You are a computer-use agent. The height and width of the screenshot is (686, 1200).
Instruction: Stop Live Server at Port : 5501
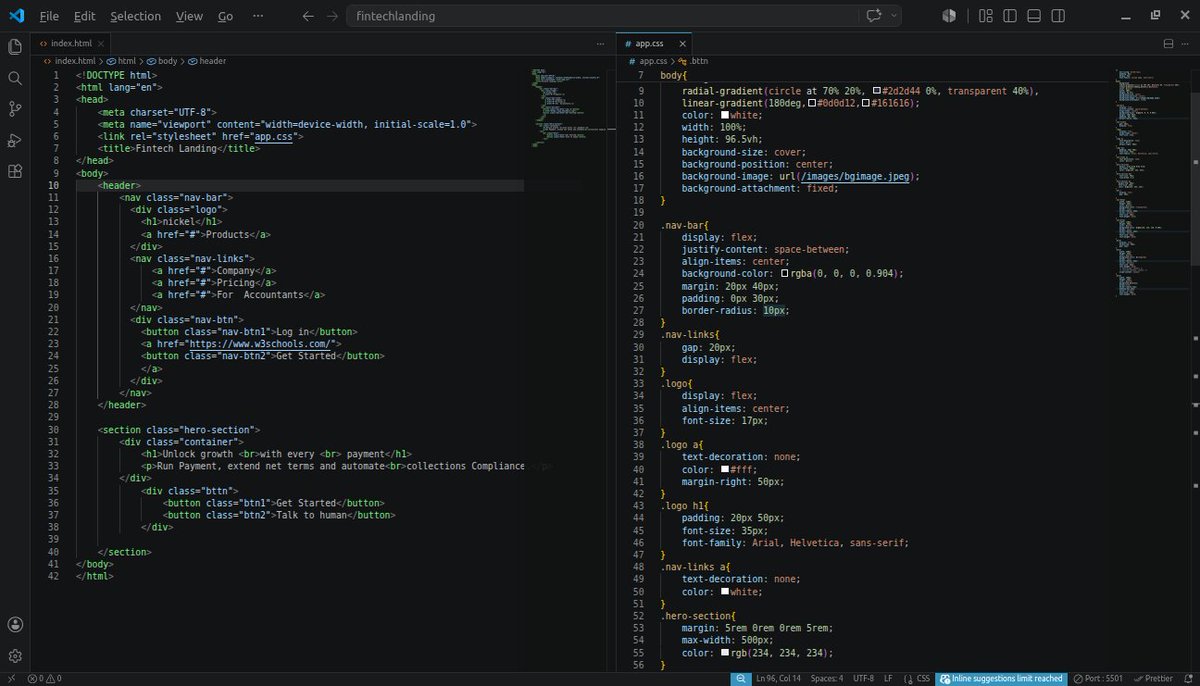(1098, 678)
